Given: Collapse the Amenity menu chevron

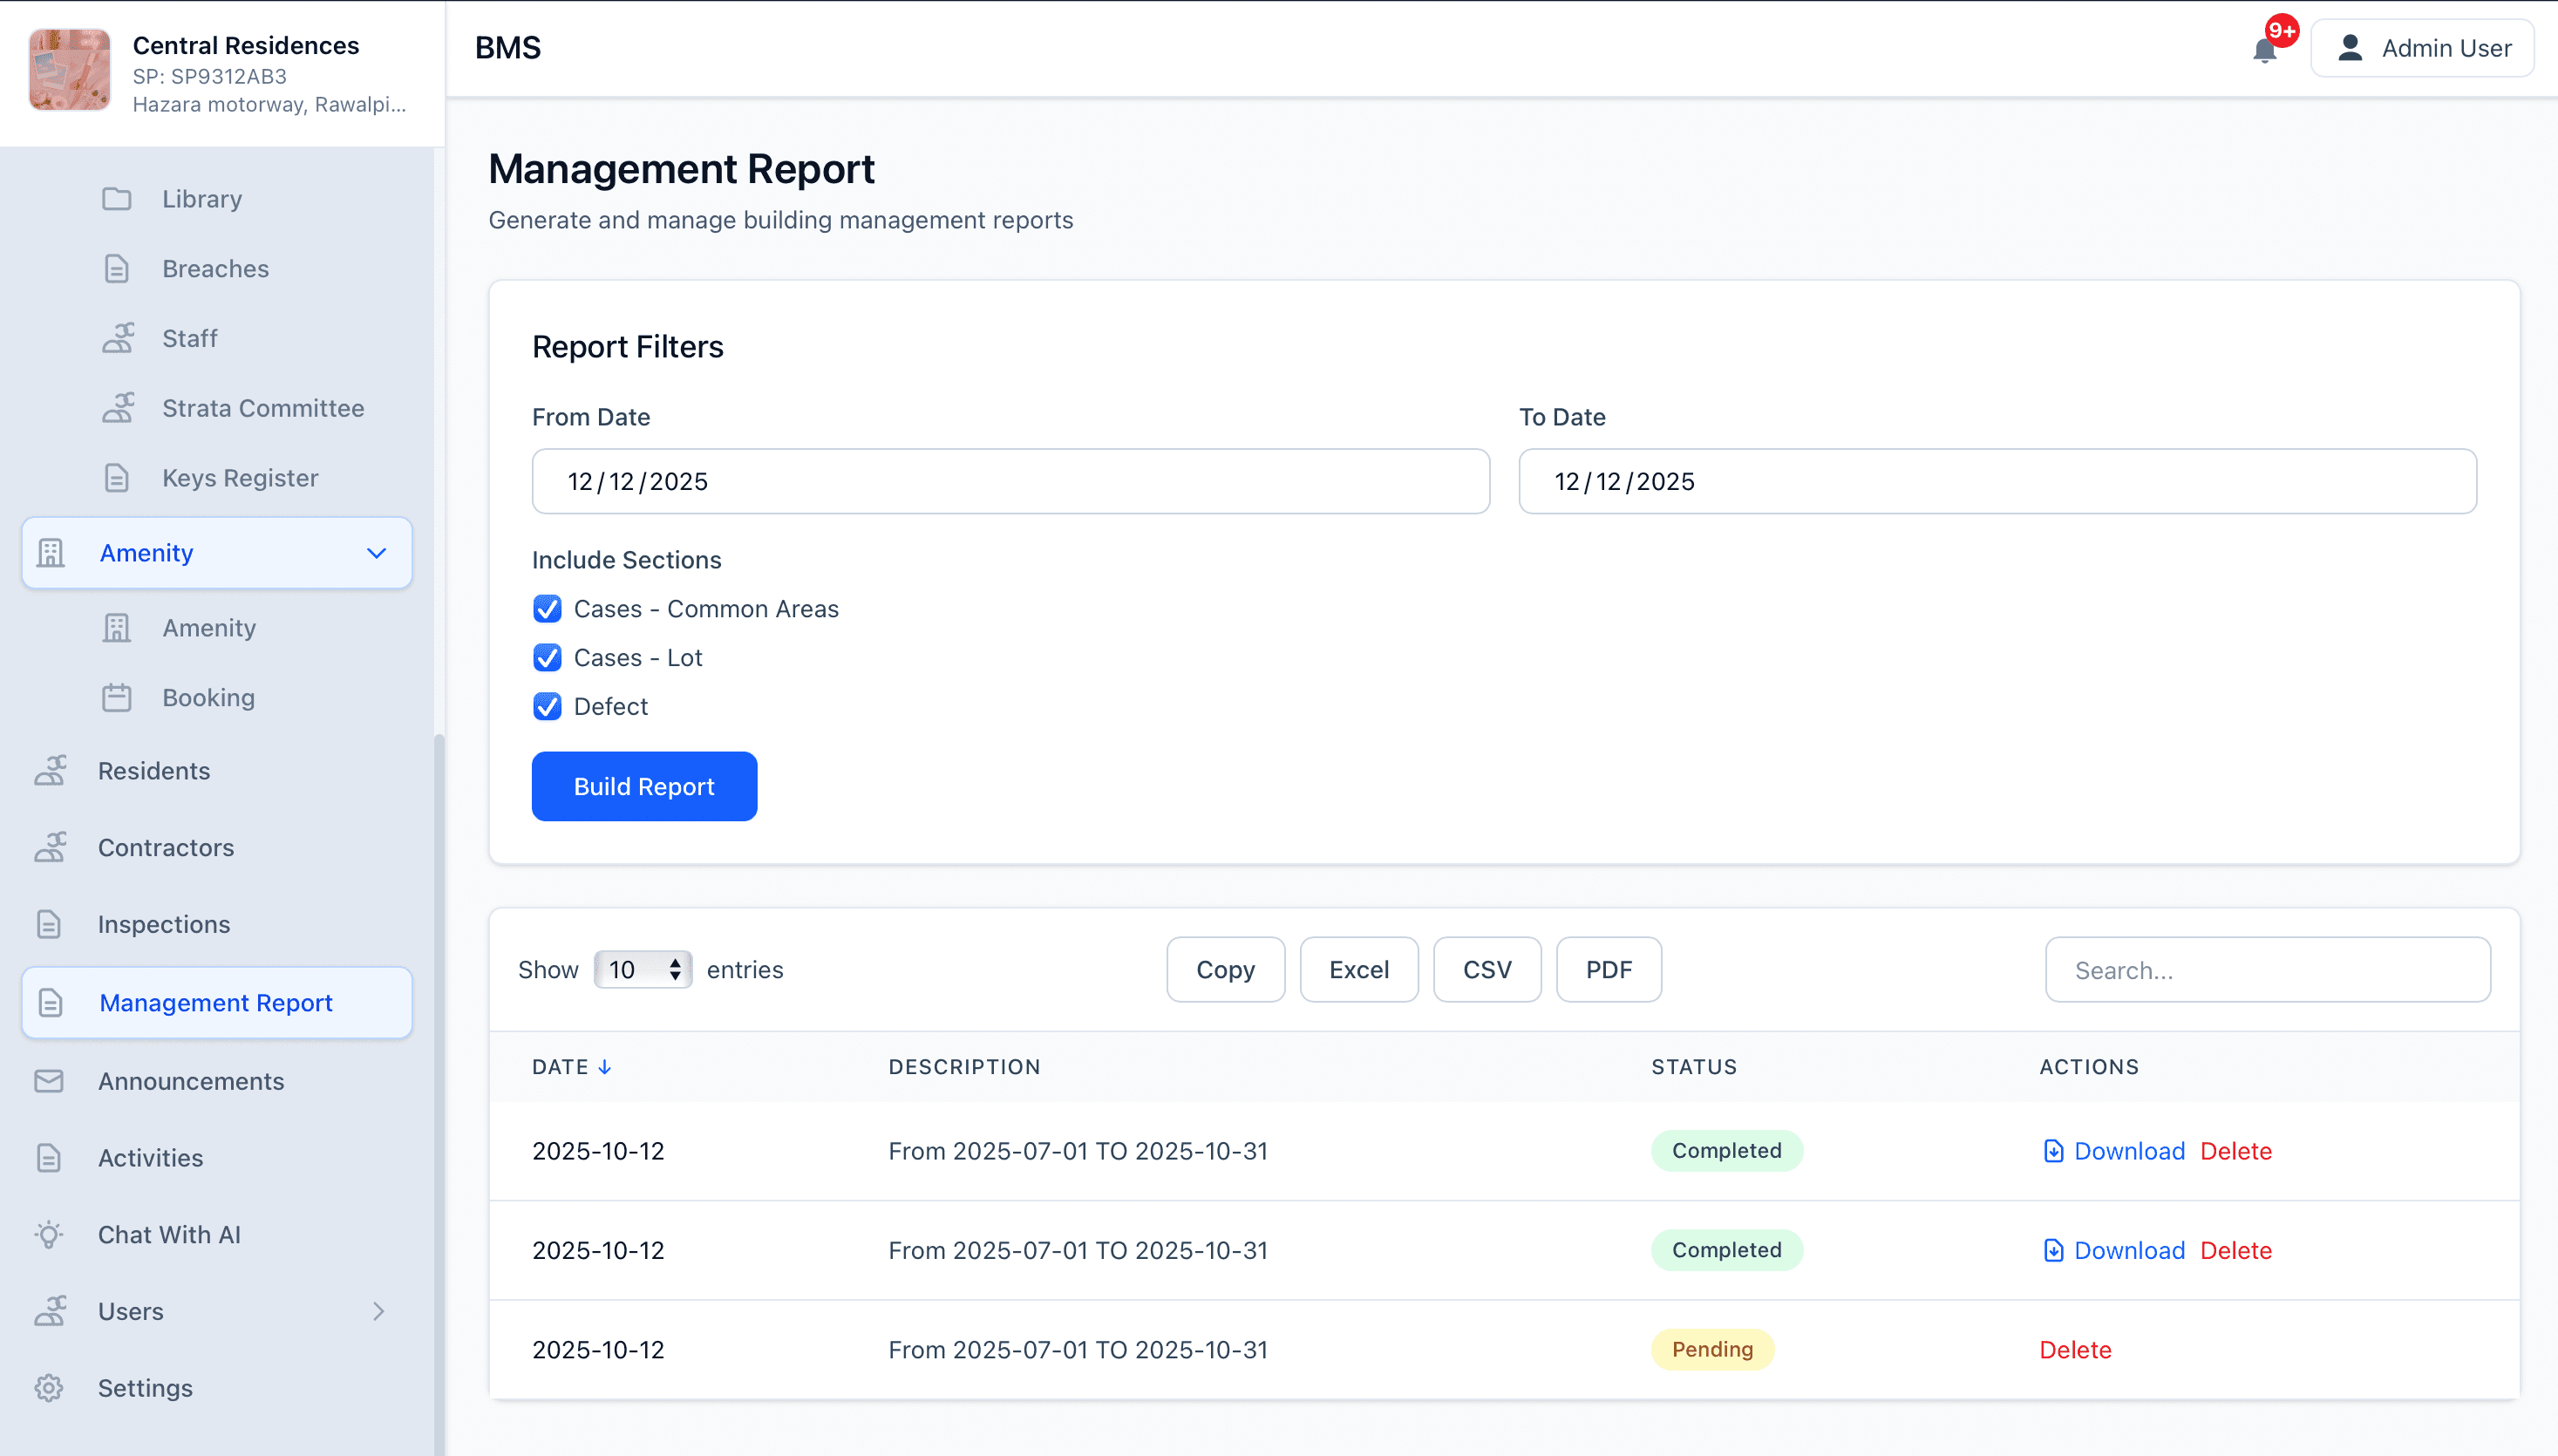Looking at the screenshot, I should coord(376,553).
